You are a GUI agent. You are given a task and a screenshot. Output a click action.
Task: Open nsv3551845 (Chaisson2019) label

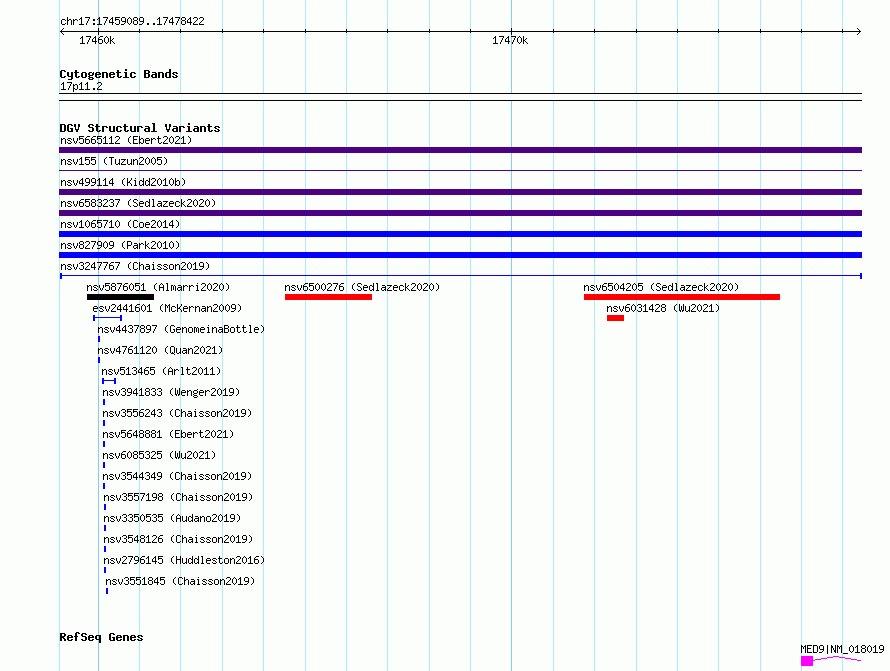click(180, 581)
